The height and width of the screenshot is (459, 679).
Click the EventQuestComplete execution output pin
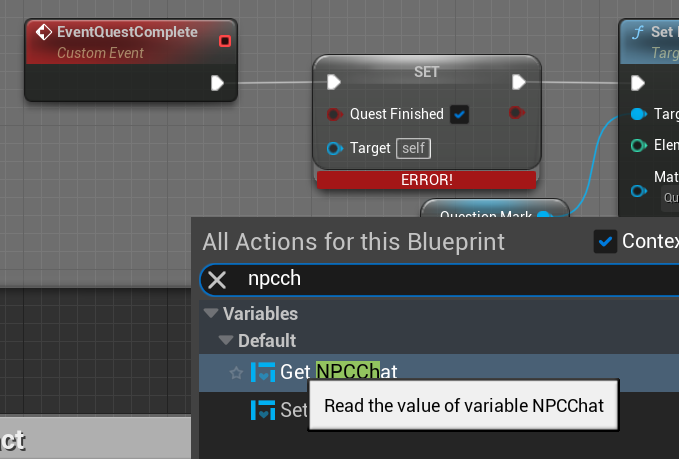217,83
